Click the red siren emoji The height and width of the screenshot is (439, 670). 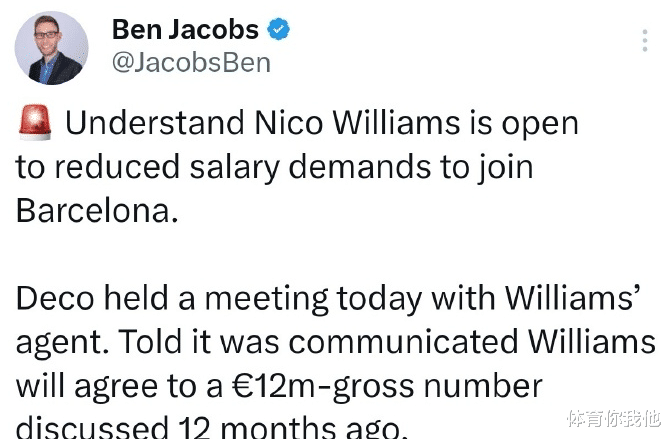35,122
